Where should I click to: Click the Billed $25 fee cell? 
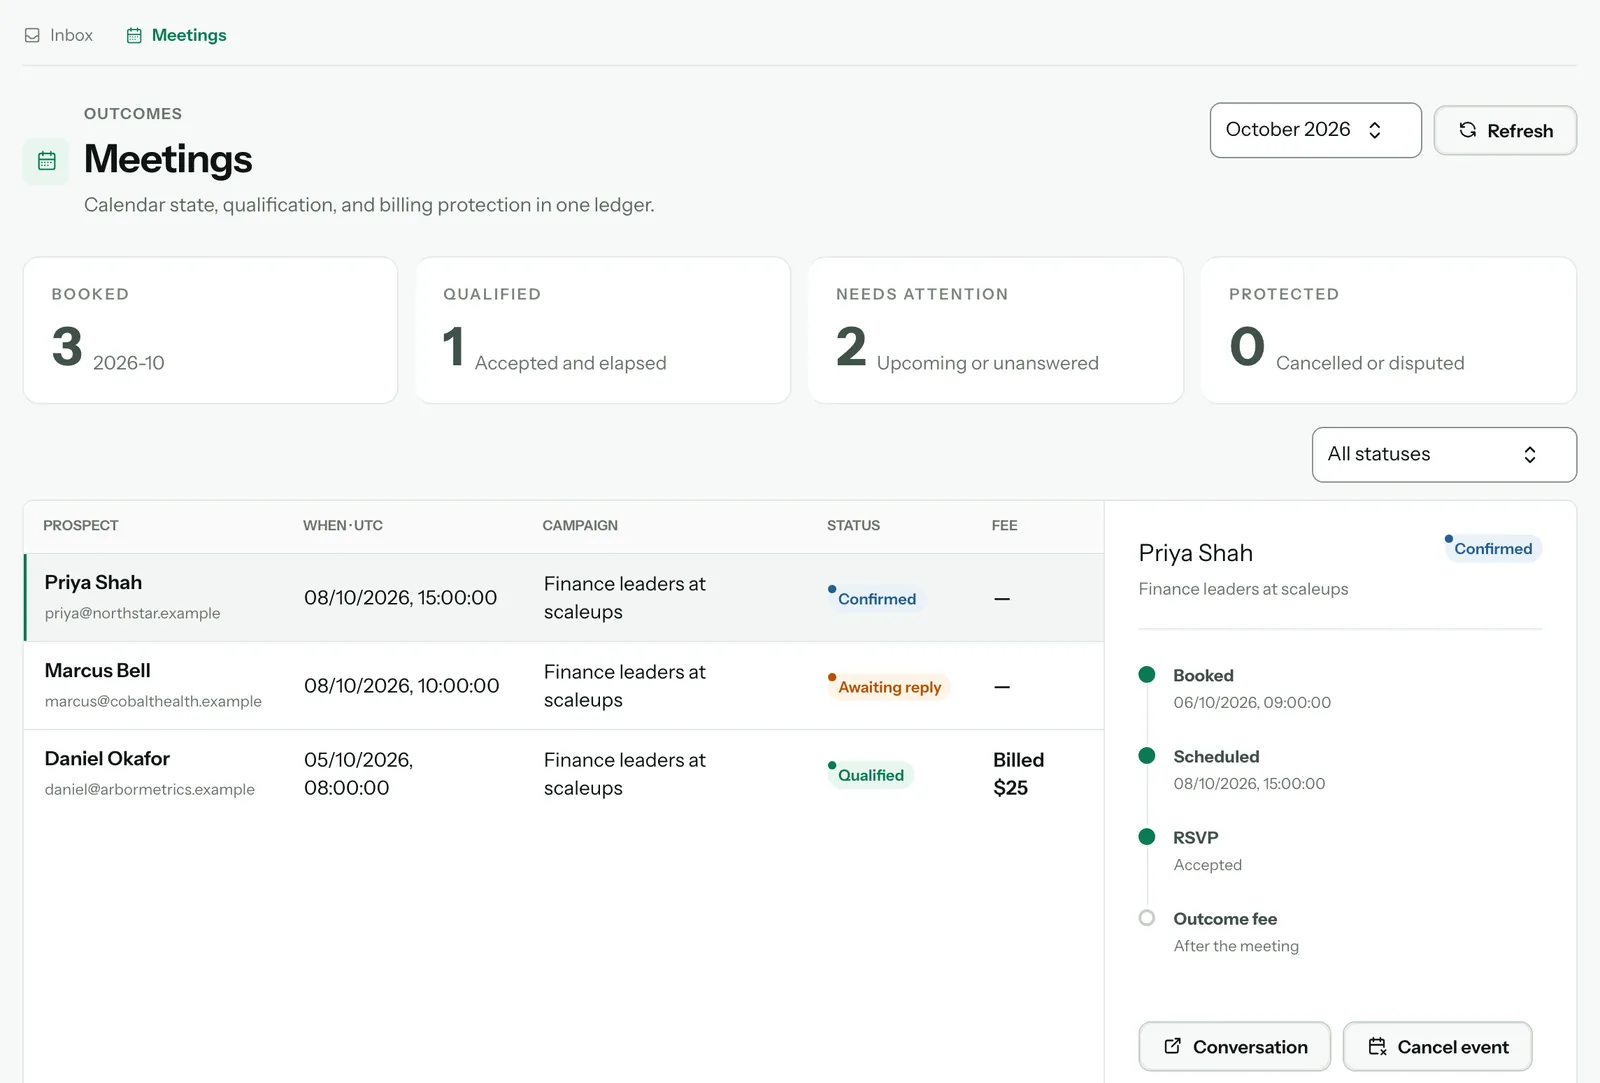[x=1018, y=774]
